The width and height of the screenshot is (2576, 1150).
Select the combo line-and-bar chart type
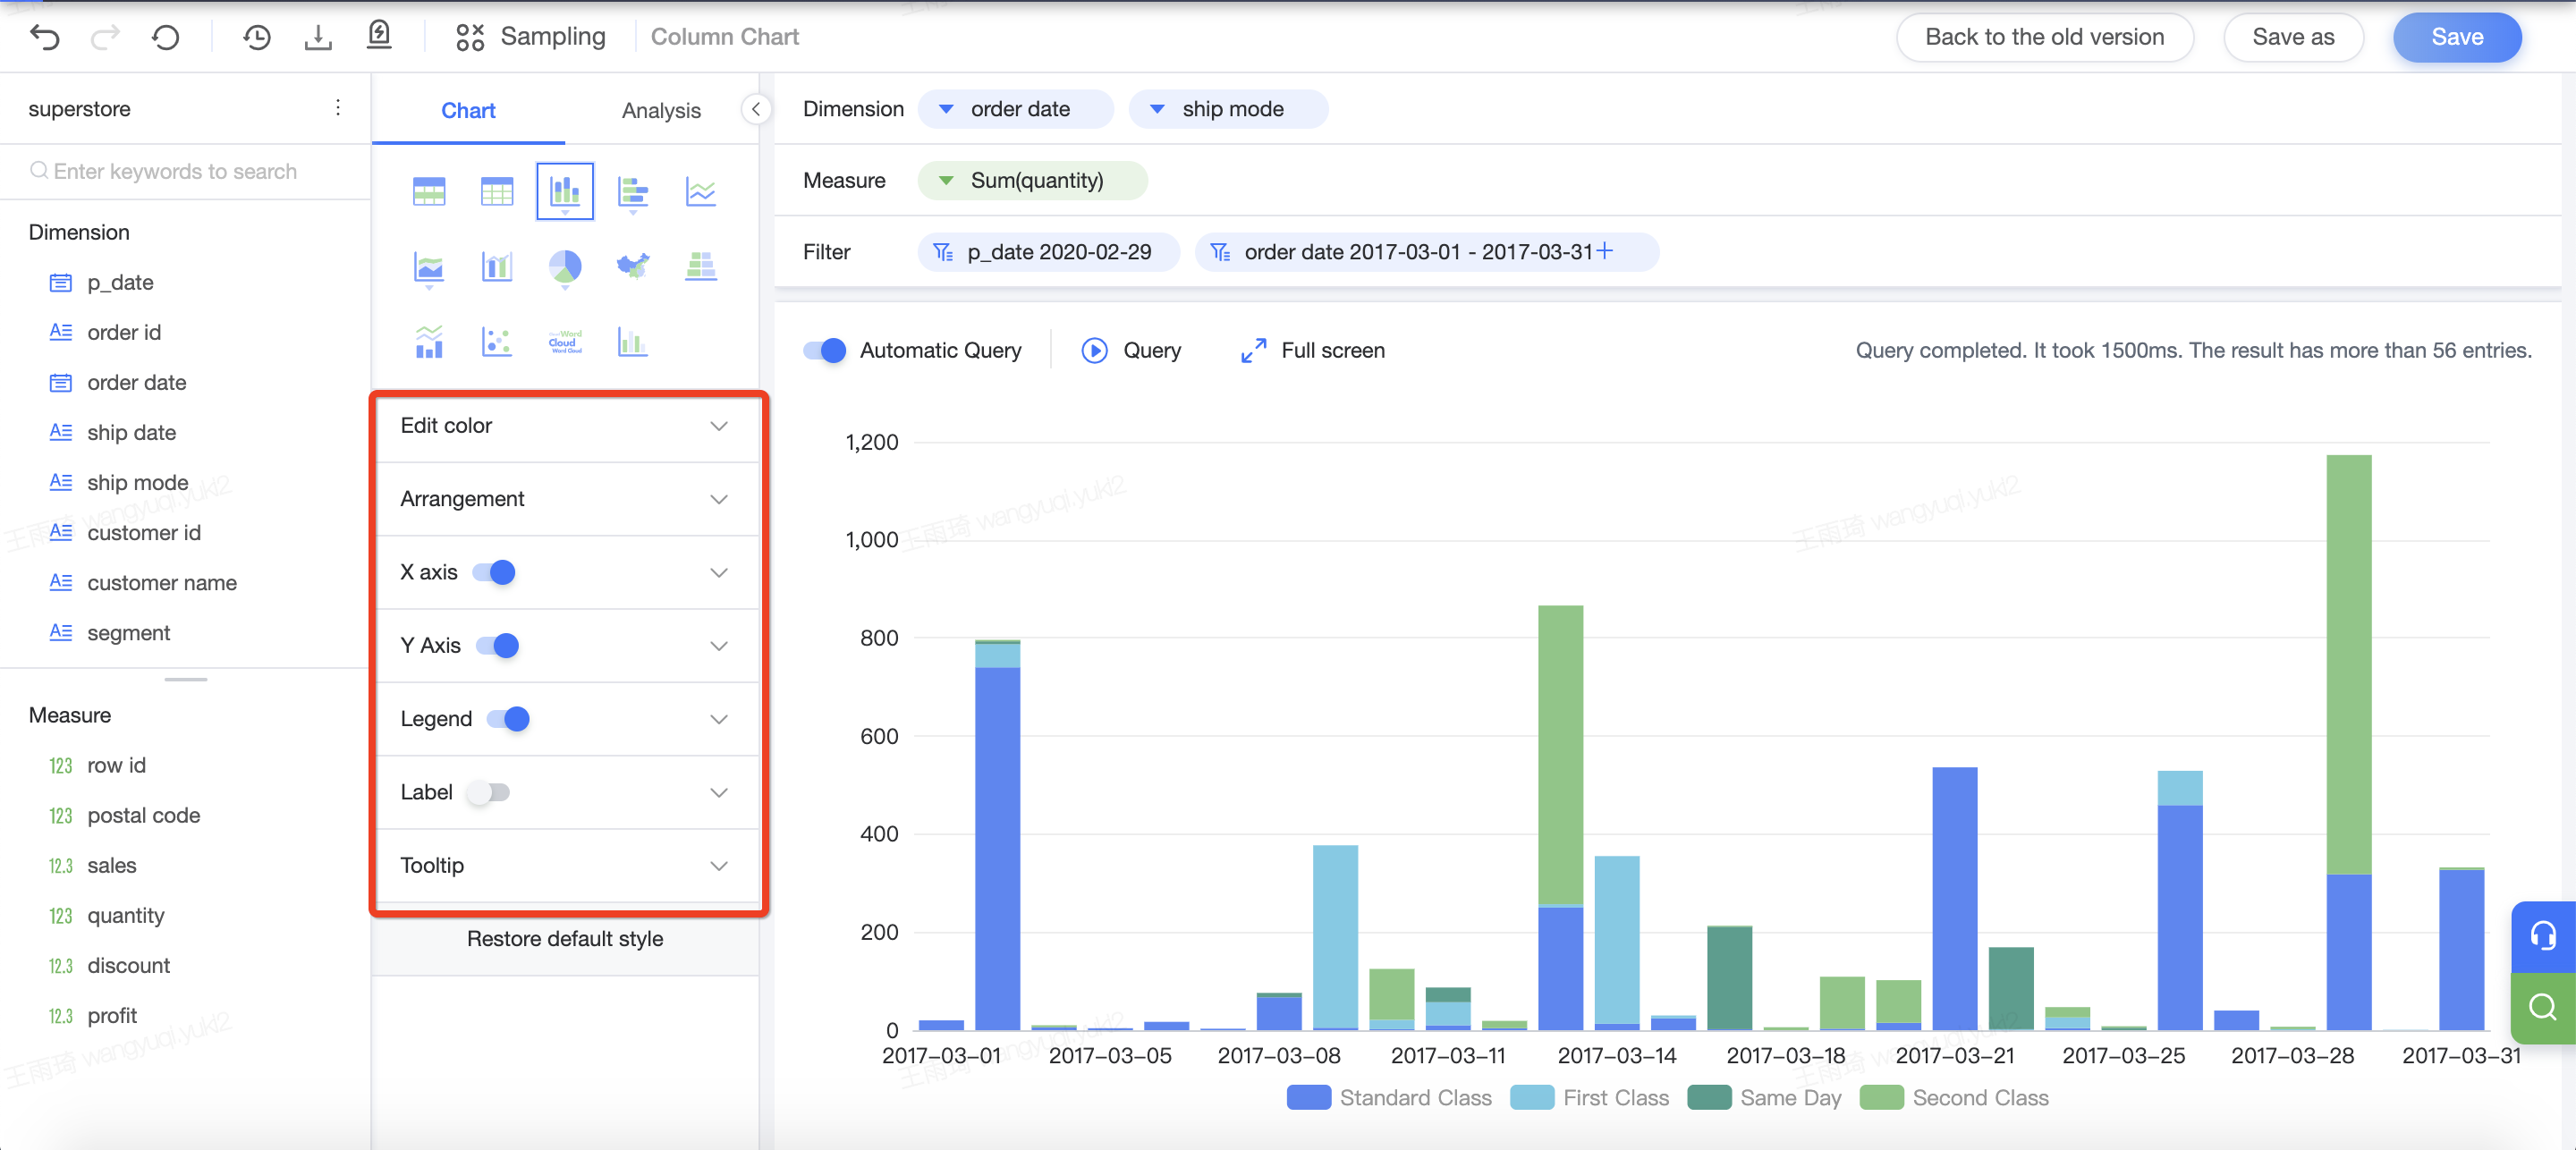coord(429,342)
